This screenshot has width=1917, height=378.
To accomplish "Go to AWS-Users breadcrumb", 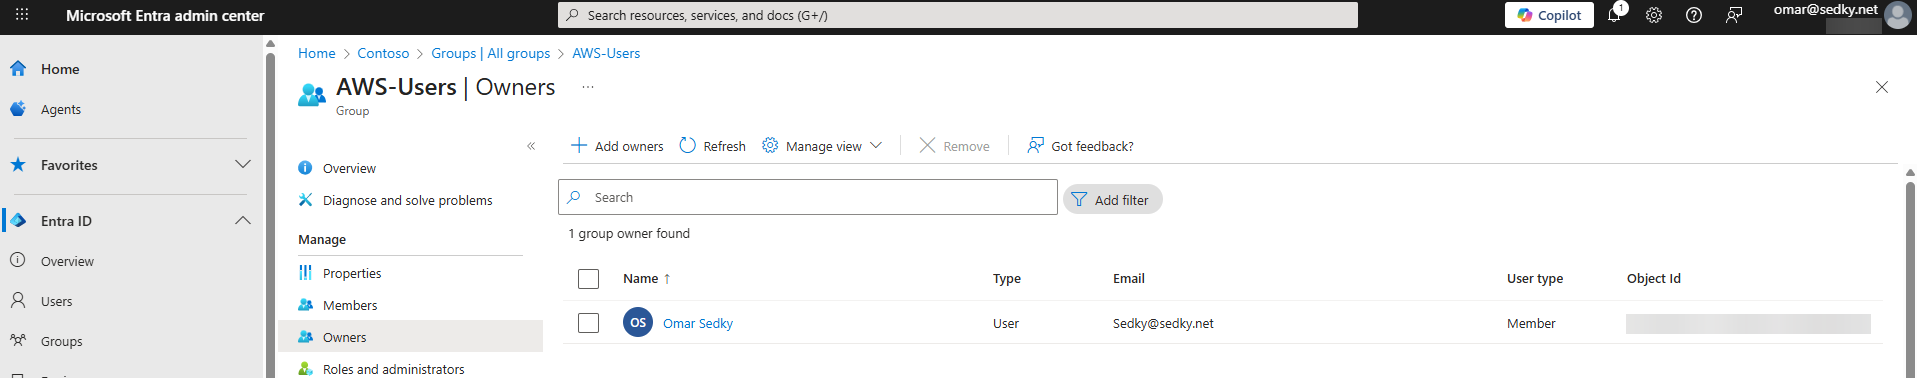I will pos(606,53).
